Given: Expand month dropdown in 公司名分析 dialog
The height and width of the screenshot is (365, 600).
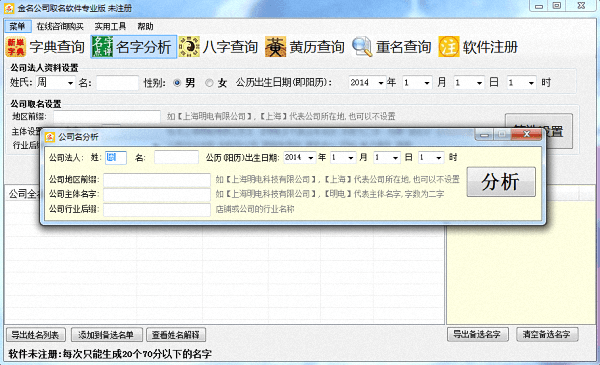Looking at the screenshot, I should (351, 158).
